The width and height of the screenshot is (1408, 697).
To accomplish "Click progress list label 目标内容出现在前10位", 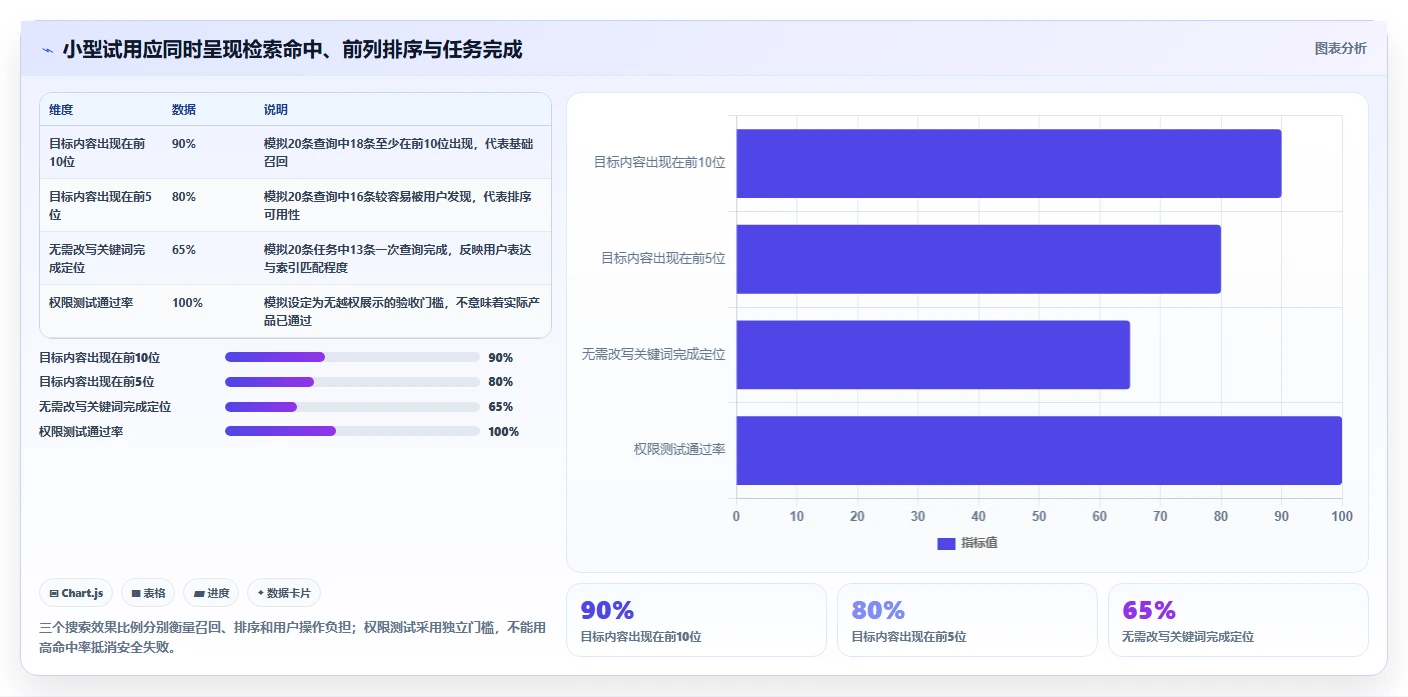I will (99, 357).
